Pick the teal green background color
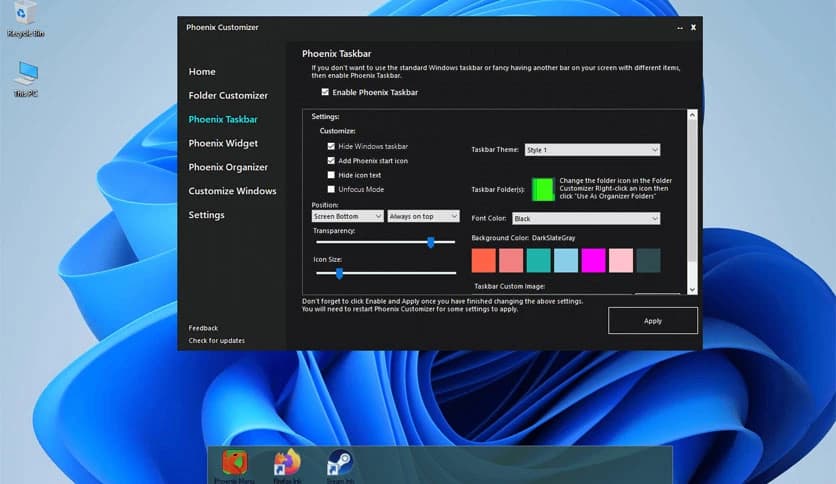Screen dimensions: 836x484 [x=538, y=261]
